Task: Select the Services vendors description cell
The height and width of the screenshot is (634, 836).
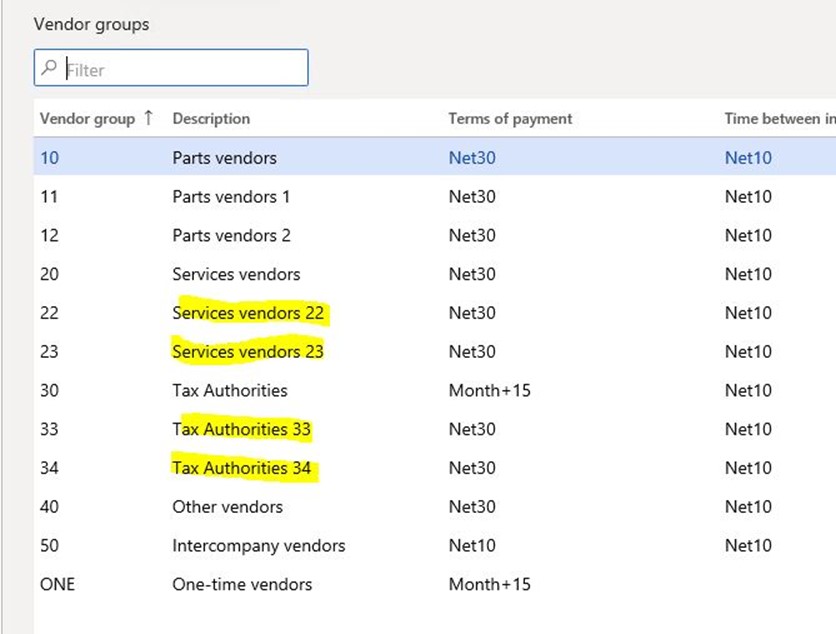Action: (x=236, y=274)
